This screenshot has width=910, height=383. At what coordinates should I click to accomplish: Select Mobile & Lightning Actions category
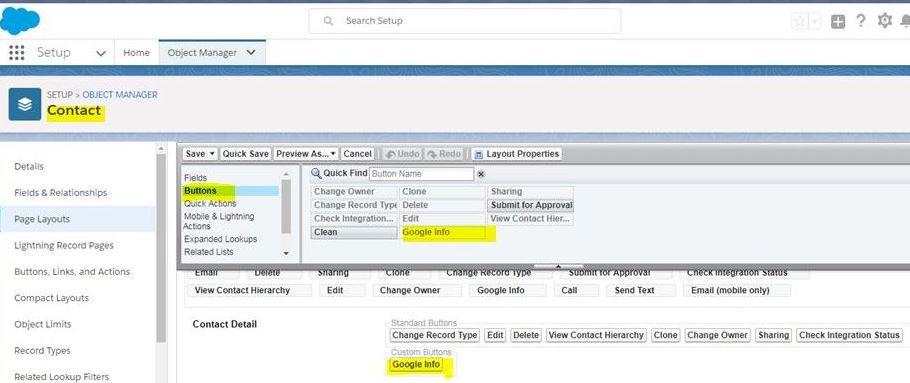click(219, 221)
